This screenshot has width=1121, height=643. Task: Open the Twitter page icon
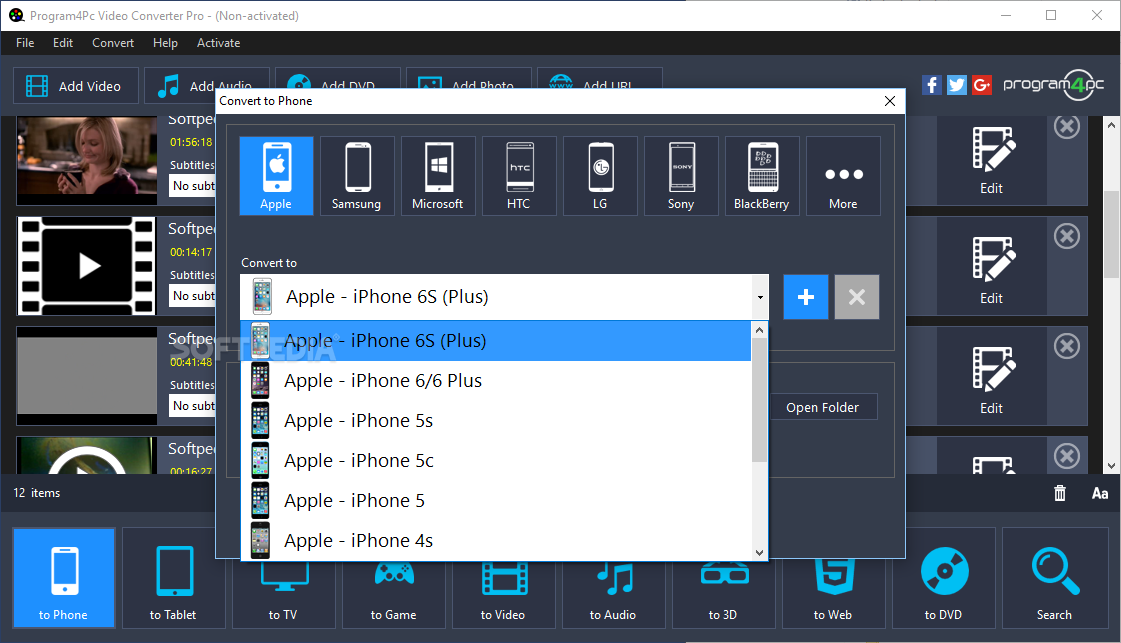(x=957, y=85)
